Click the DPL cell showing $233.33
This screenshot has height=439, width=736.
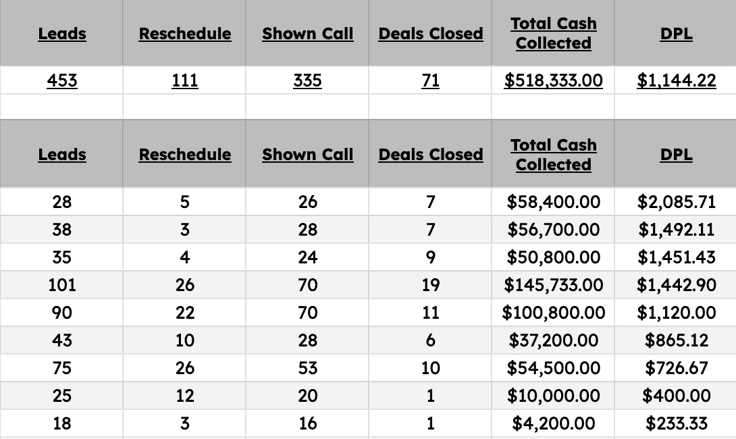pos(676,423)
